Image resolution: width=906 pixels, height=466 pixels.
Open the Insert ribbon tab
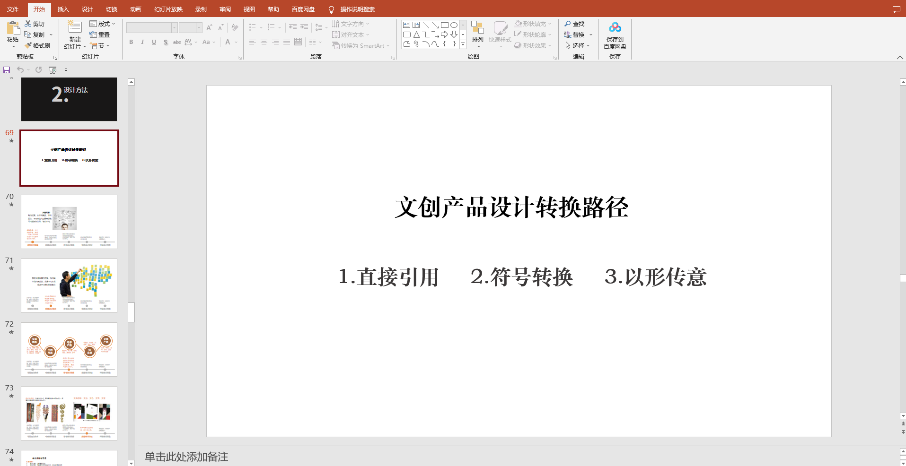click(63, 8)
